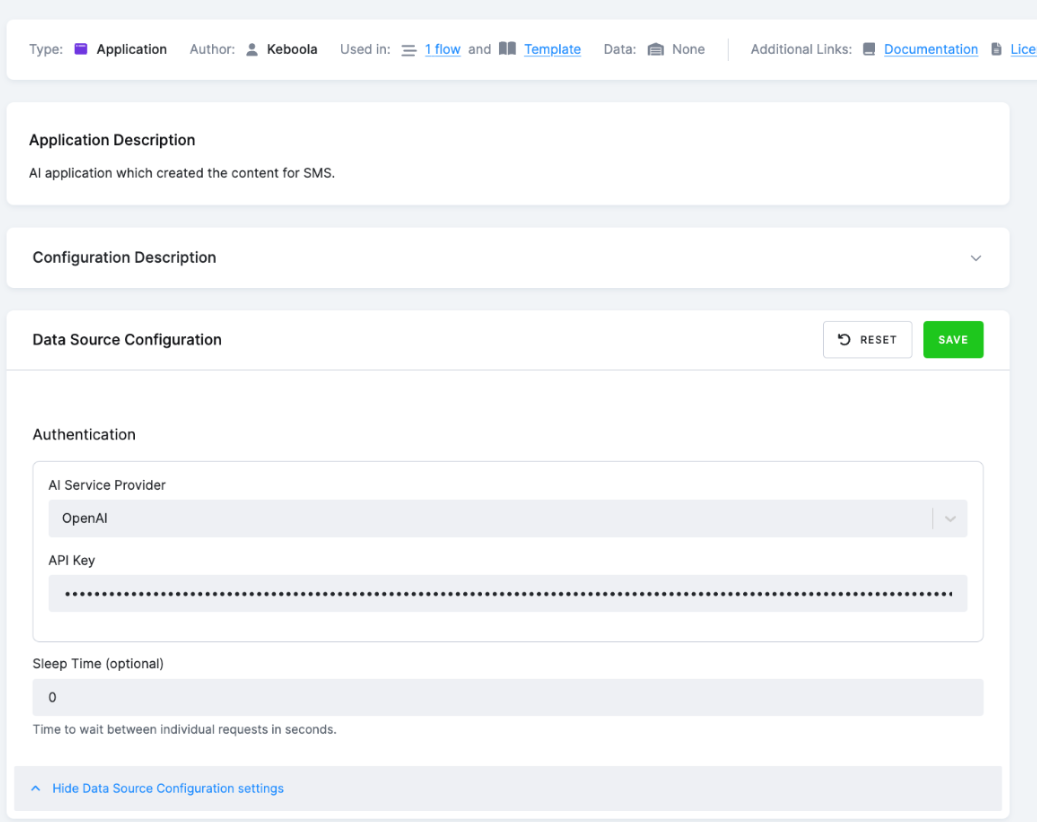Select the Keboola author person icon
This screenshot has height=822, width=1037.
pyautogui.click(x=252, y=48)
